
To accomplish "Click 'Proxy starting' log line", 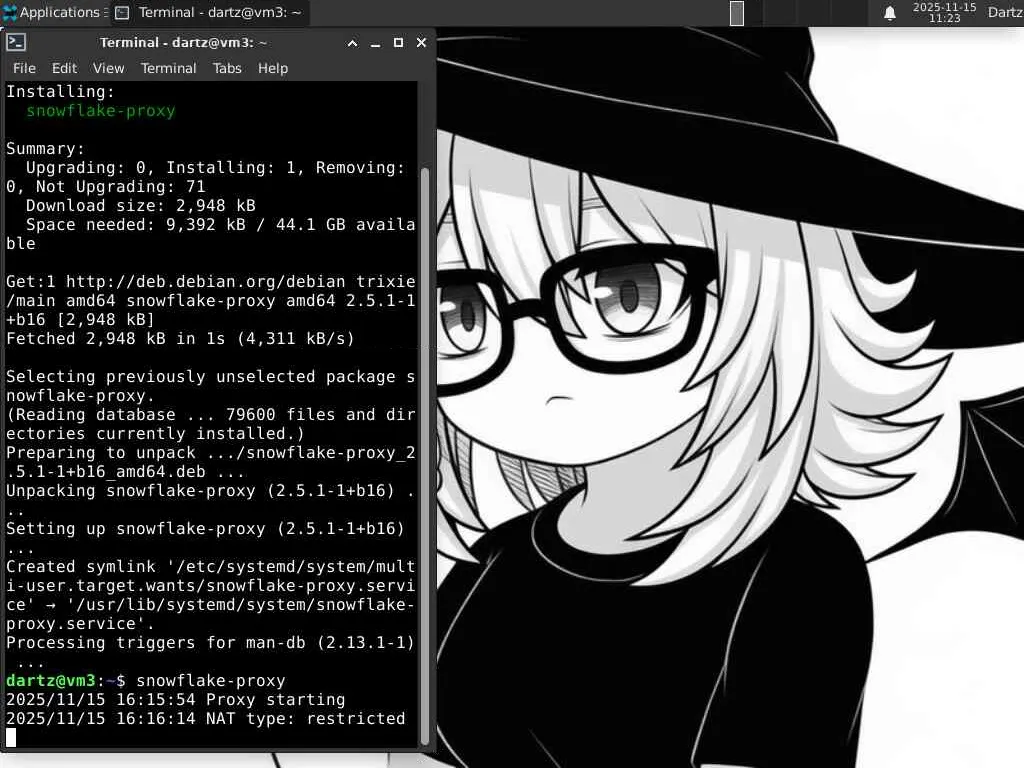I will click(x=175, y=699).
